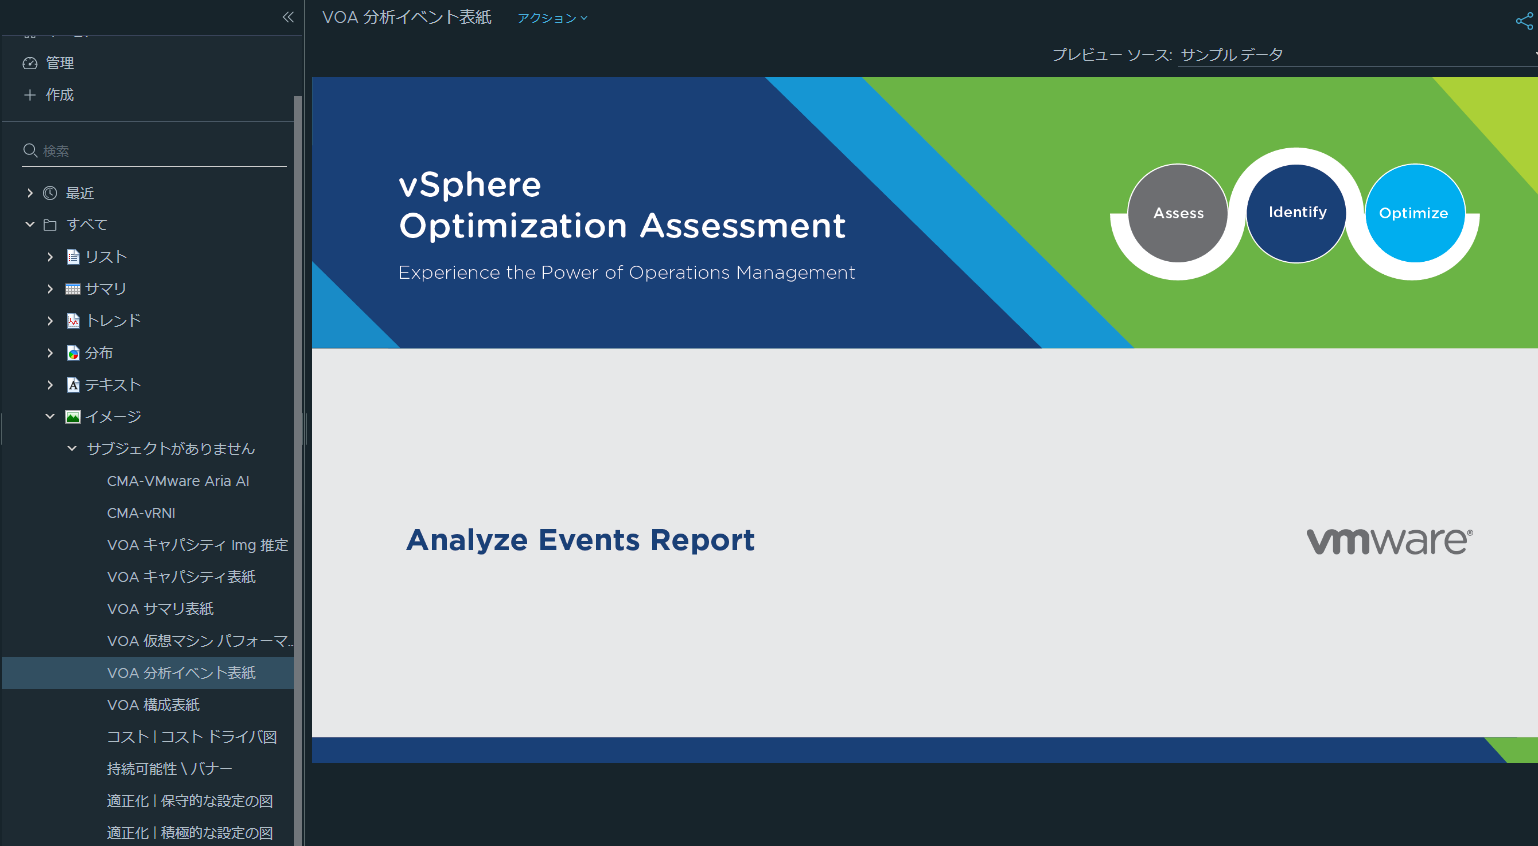The width and height of the screenshot is (1538, 846).
Task: Open the 作成 page
Action: coord(60,95)
